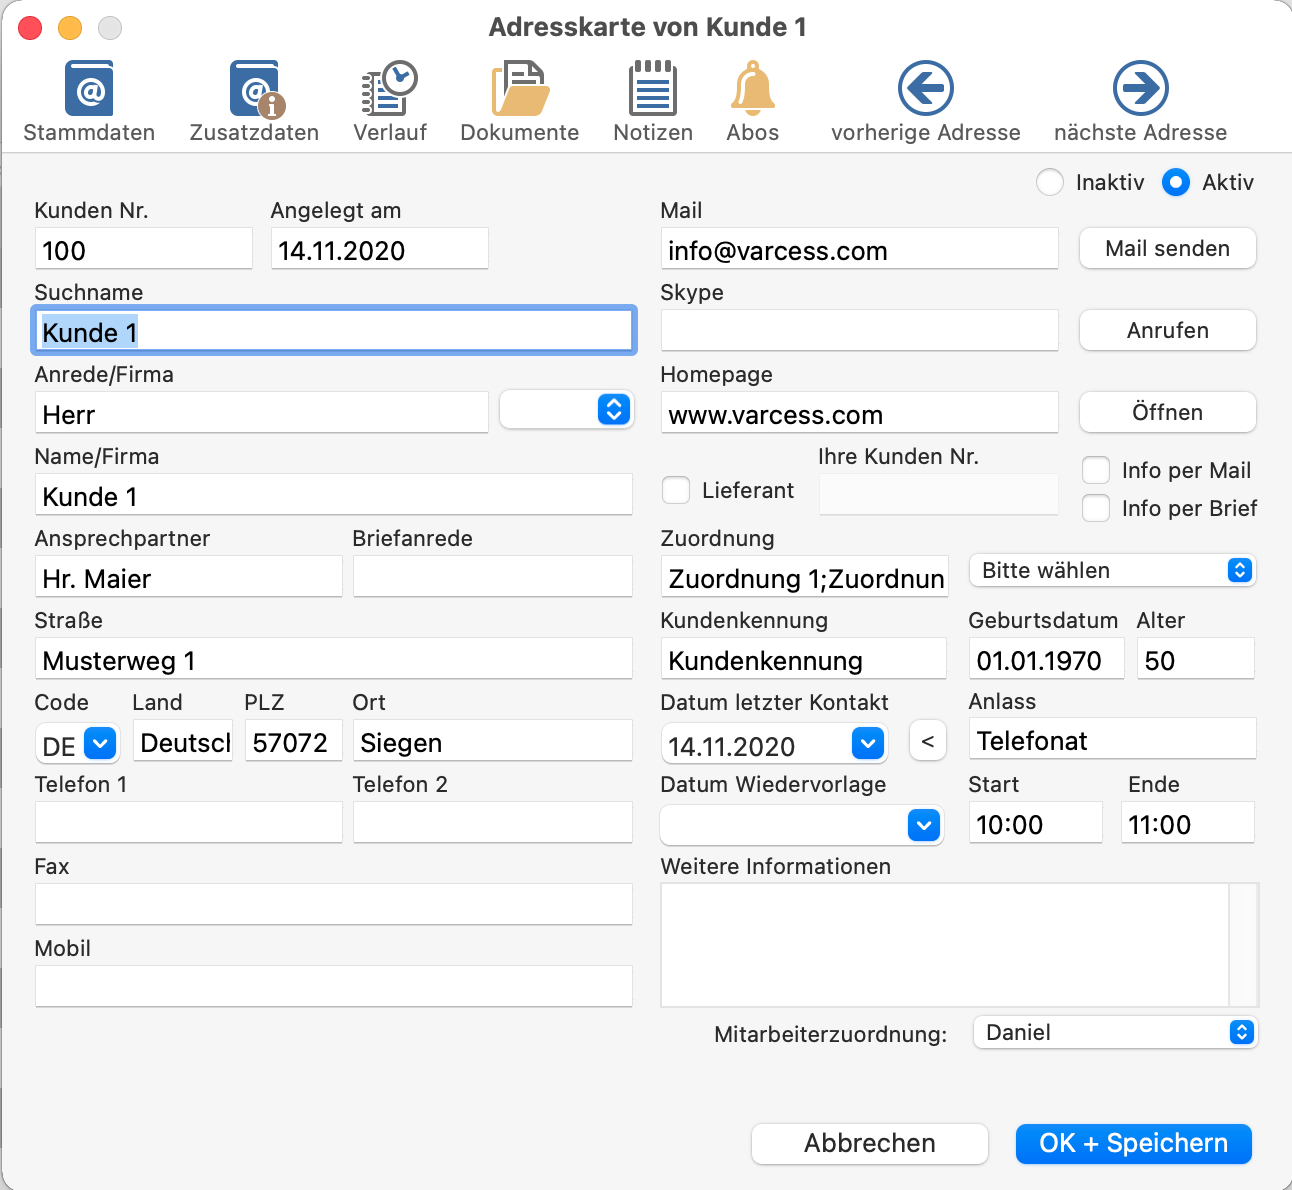This screenshot has height=1190, width=1292.
Task: Go to nächste Adresse
Action: click(x=1140, y=102)
